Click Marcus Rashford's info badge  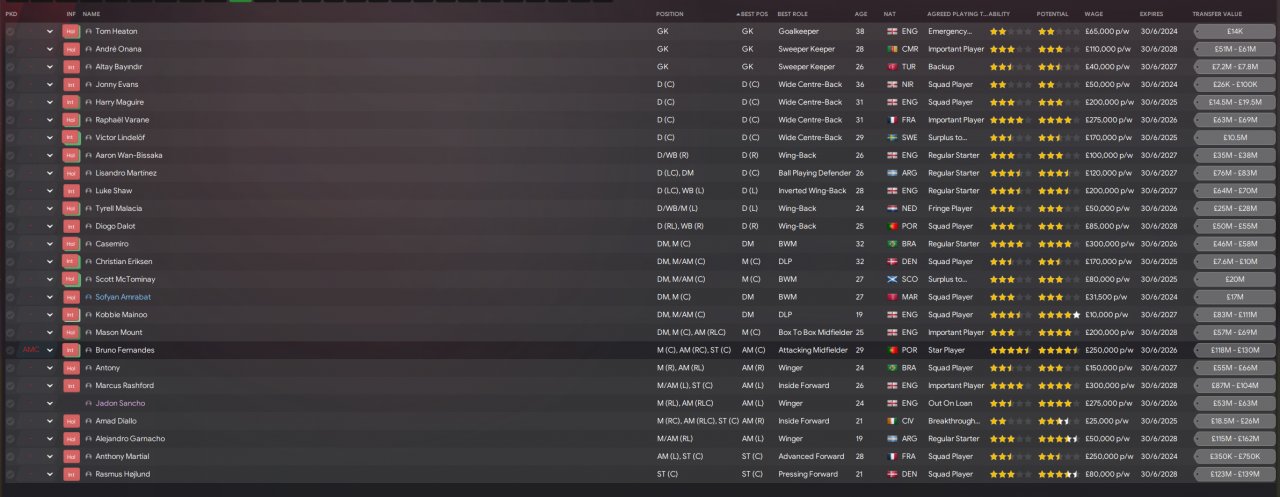tap(71, 386)
